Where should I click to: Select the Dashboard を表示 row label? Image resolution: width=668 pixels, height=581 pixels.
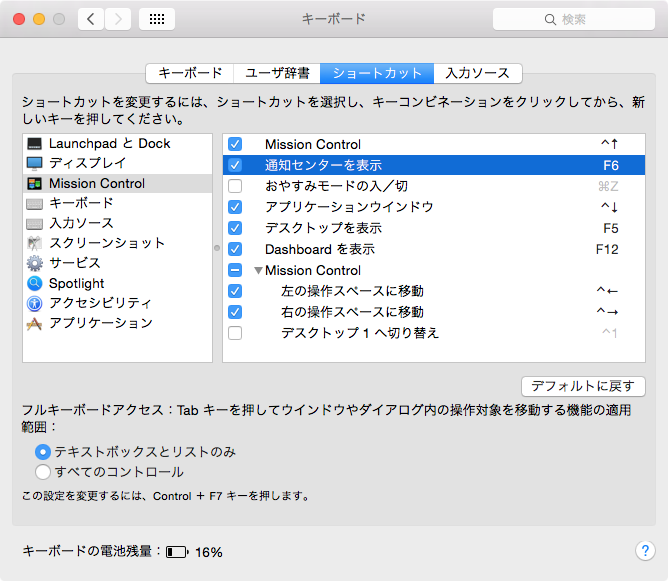320,249
